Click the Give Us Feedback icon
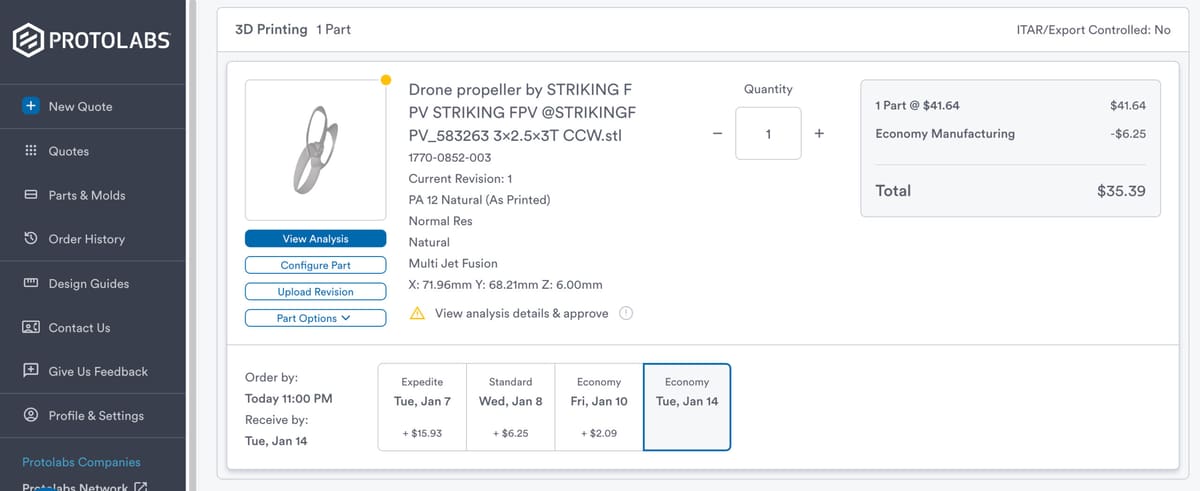 (30, 371)
